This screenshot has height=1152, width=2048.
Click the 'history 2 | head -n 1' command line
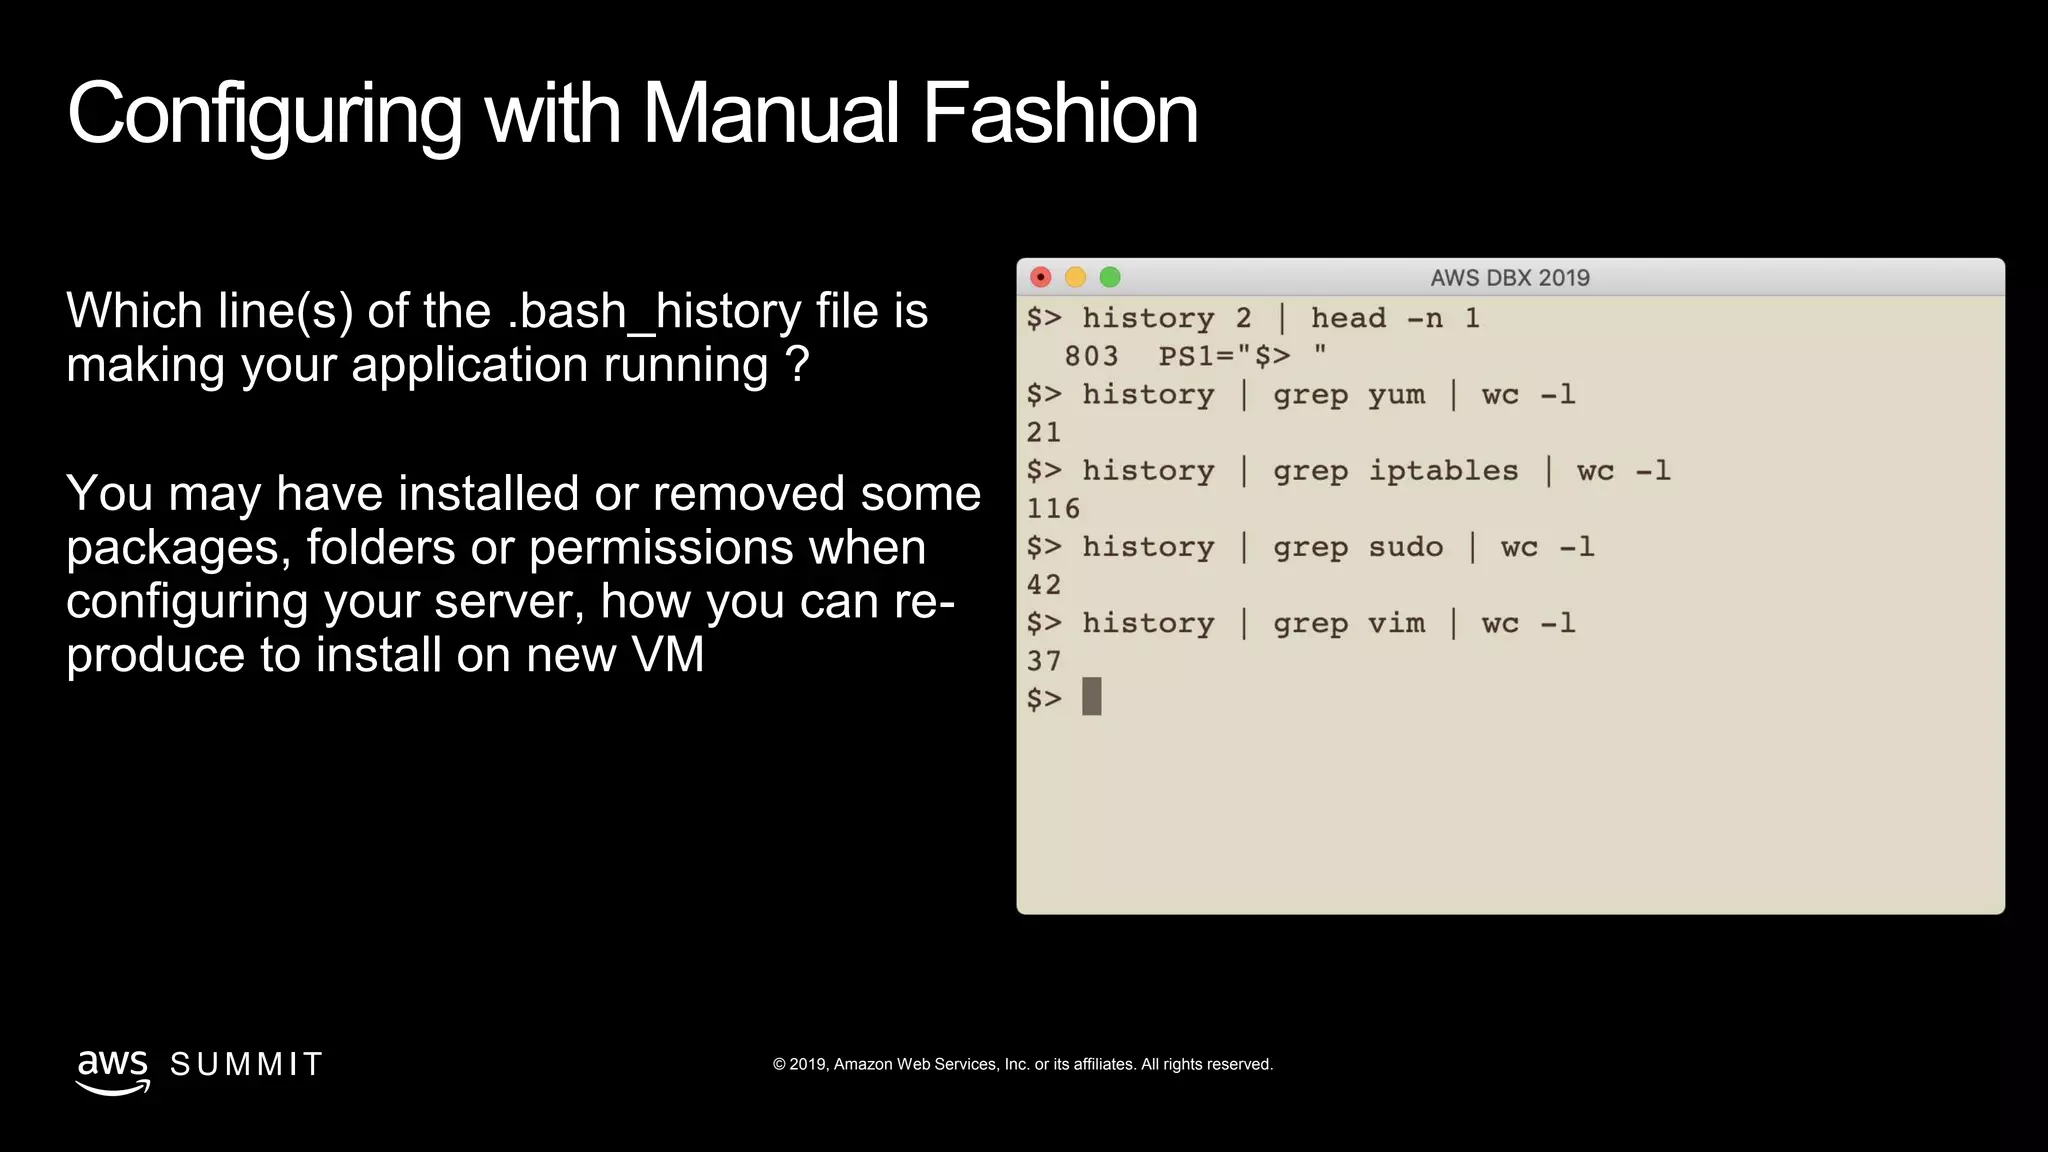coord(1253,318)
